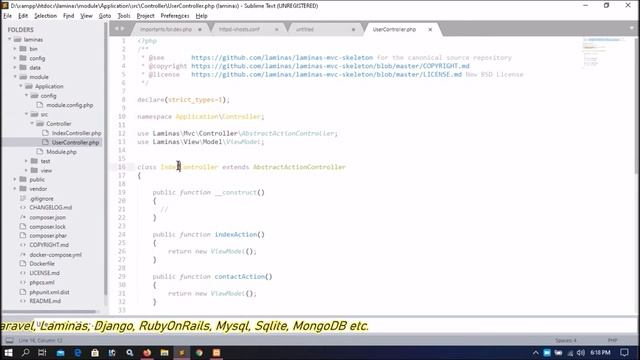Change syntax via PHP status label
The height and width of the screenshot is (360, 640).
(x=612, y=340)
